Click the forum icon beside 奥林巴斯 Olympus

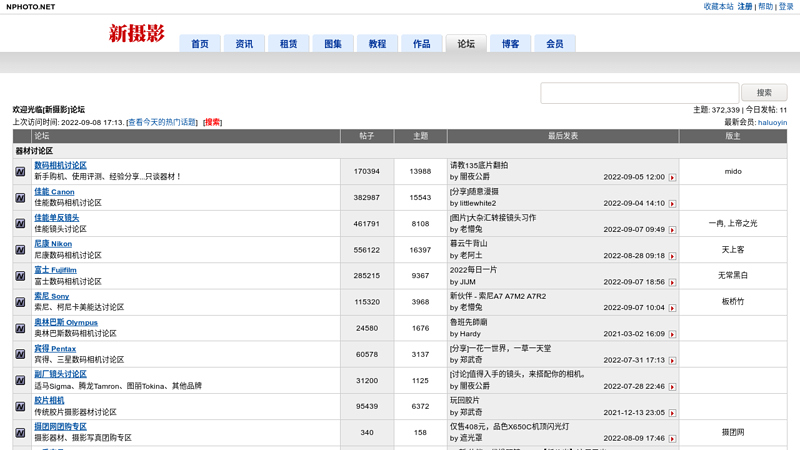pyautogui.click(x=20, y=328)
